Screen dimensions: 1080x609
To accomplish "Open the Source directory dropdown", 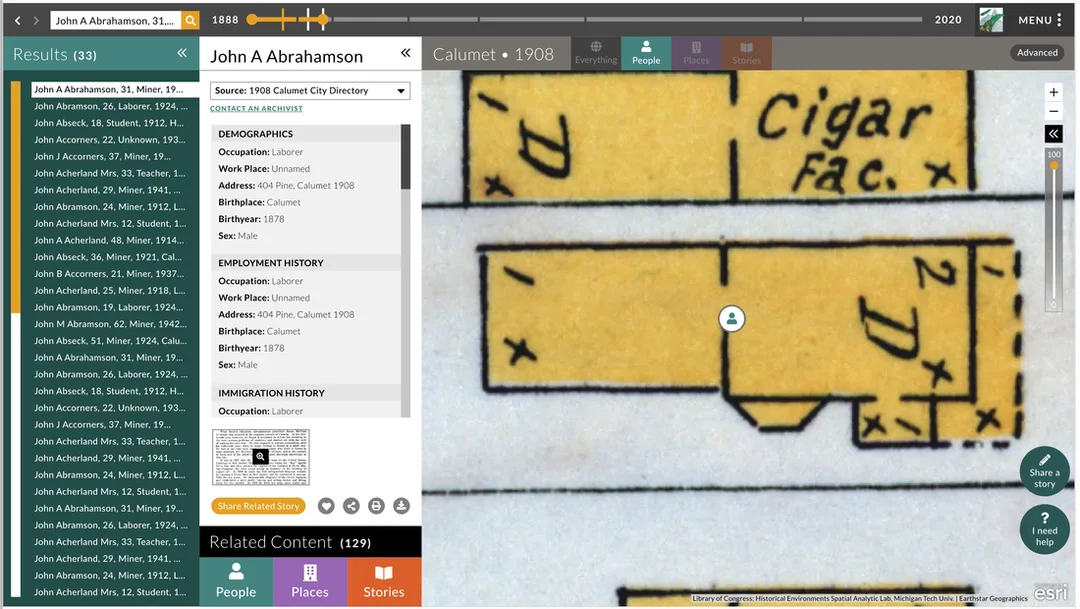I will tap(310, 90).
